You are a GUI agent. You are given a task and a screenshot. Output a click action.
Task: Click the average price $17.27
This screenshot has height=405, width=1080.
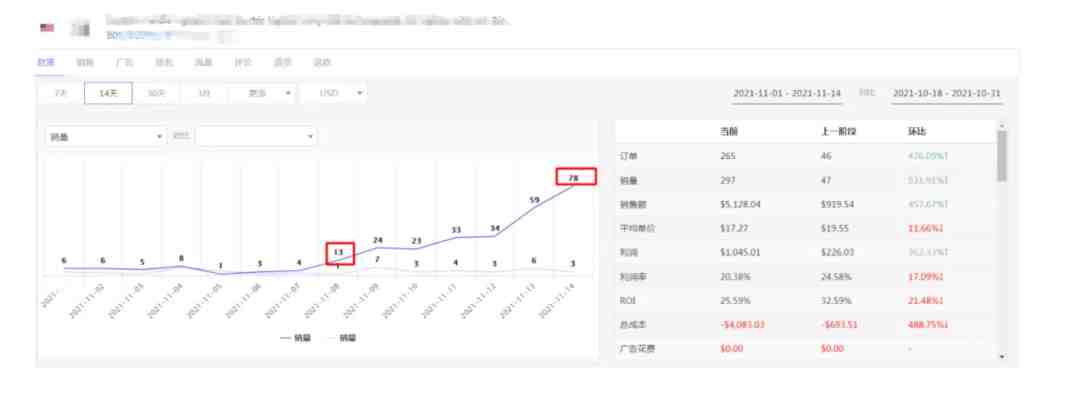click(x=734, y=229)
